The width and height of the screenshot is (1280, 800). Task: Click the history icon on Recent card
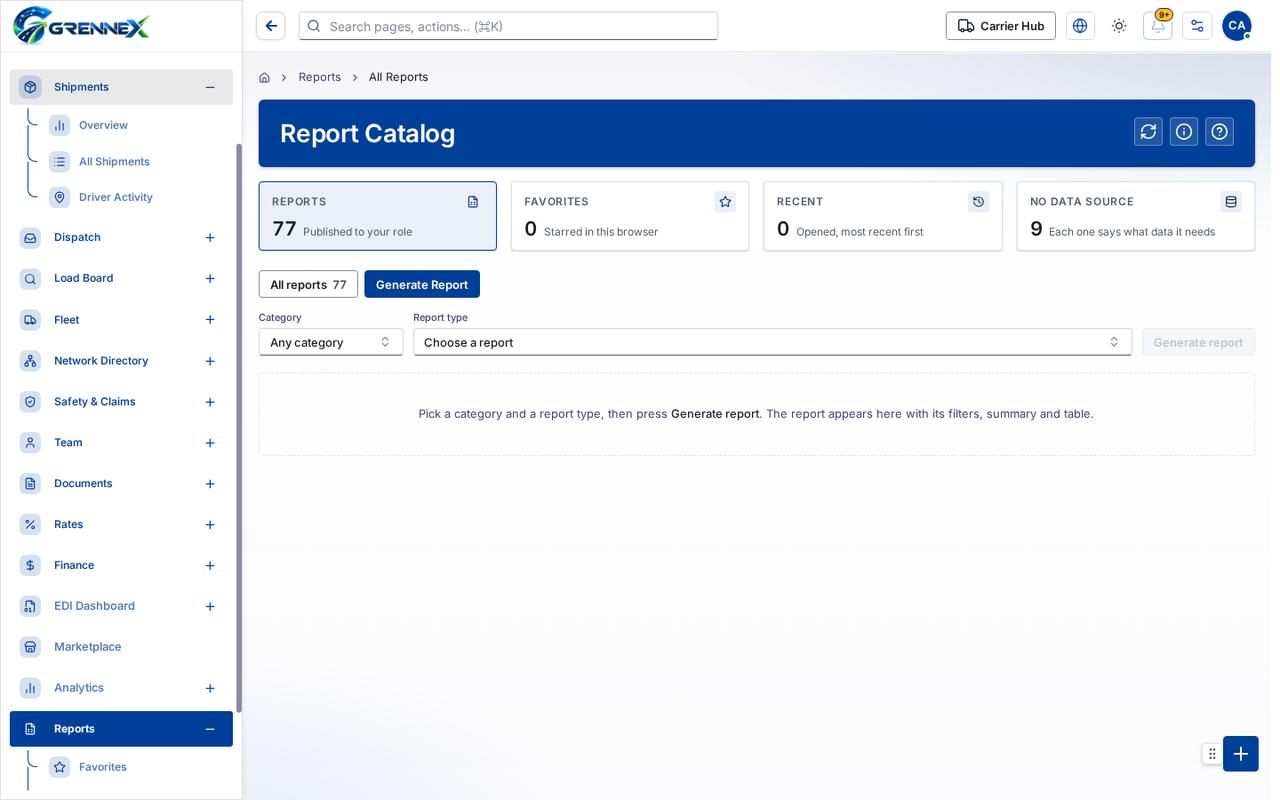point(978,202)
